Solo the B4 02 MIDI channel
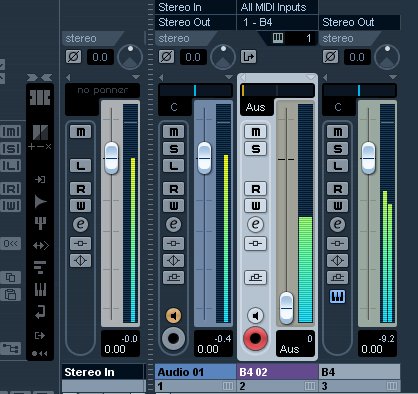 255,149
